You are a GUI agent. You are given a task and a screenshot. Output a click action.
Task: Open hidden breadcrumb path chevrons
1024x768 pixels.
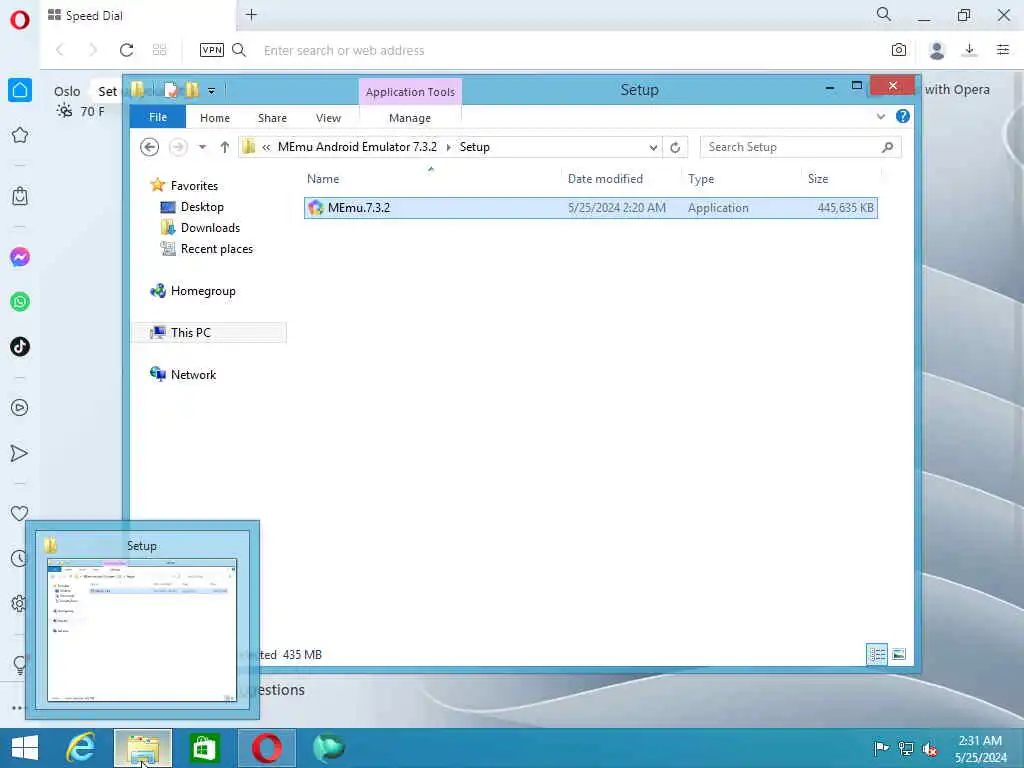point(266,148)
